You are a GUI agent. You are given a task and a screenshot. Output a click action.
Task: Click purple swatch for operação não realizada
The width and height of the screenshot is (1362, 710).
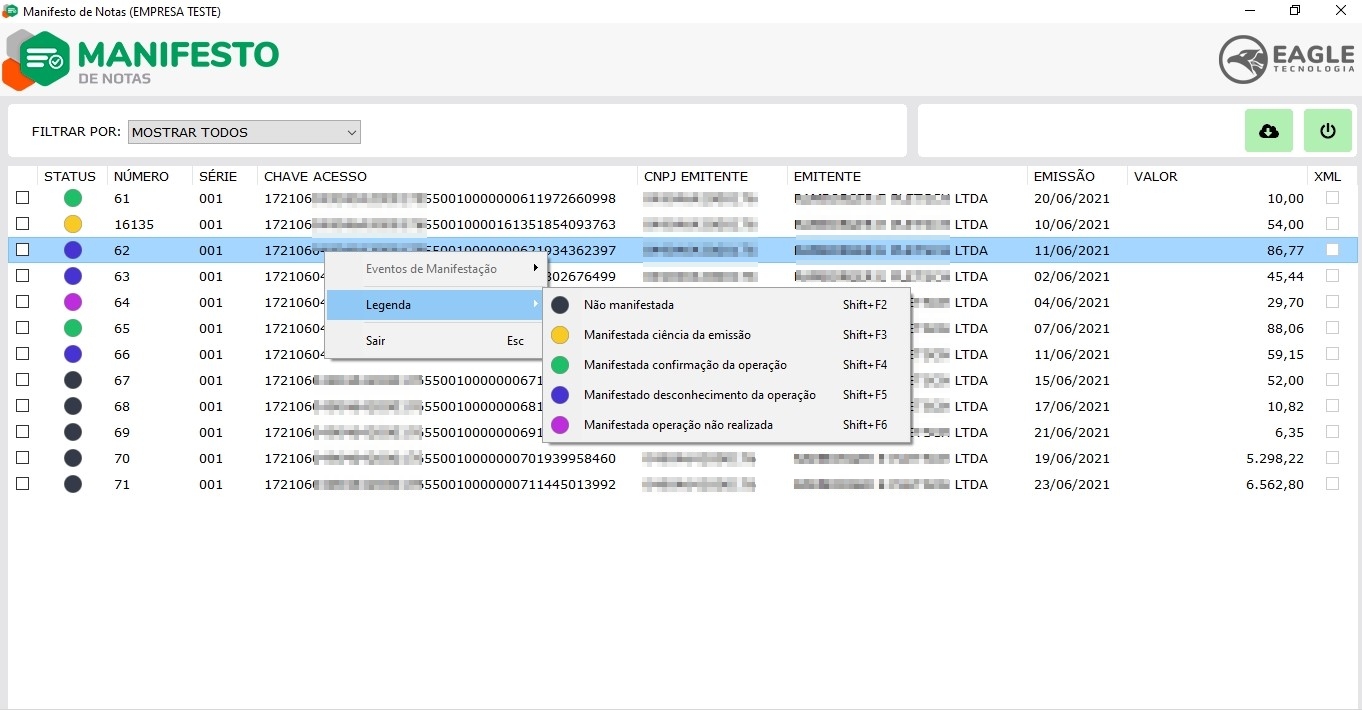tap(560, 425)
